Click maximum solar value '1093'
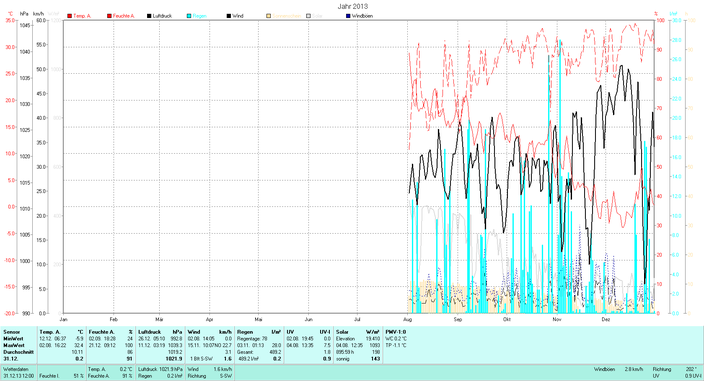The height and width of the screenshot is (381, 704). (375, 346)
